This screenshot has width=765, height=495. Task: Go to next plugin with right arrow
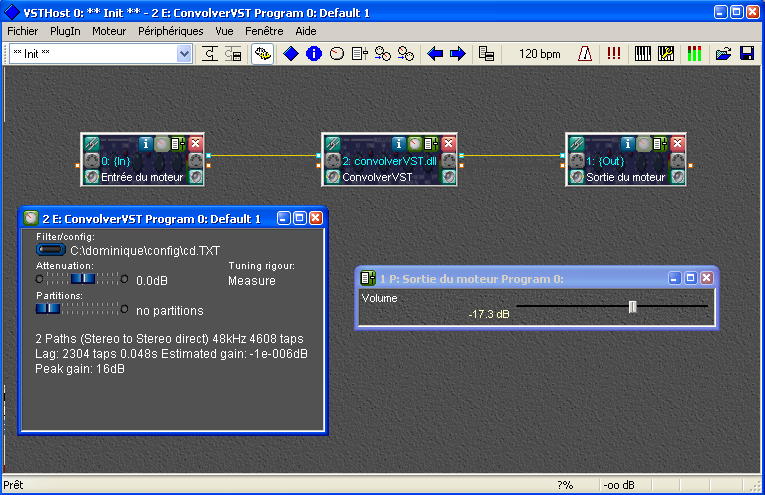[458, 54]
